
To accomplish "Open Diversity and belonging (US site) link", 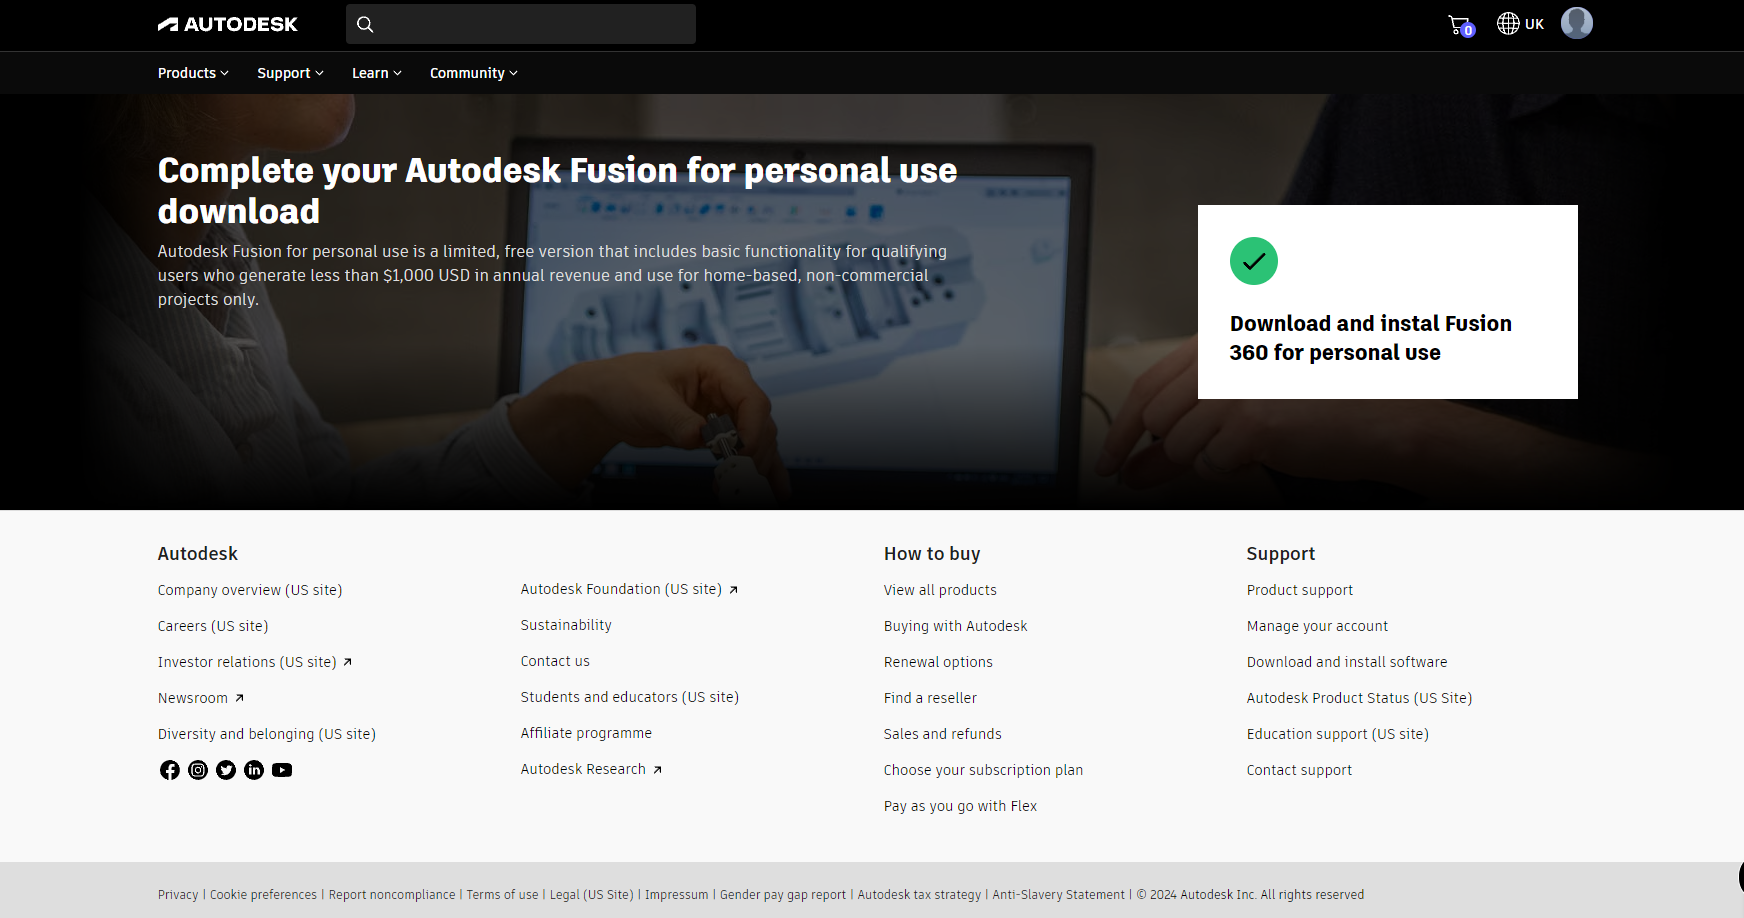I will [267, 734].
